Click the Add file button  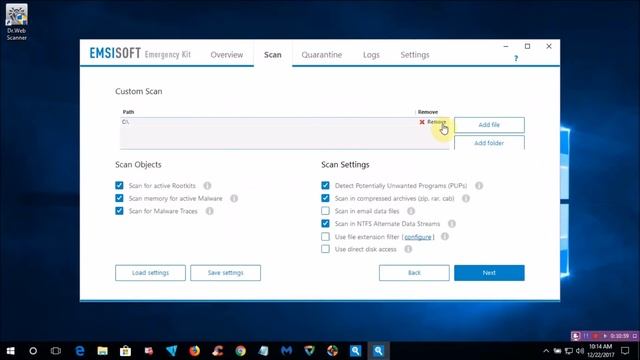pos(489,125)
